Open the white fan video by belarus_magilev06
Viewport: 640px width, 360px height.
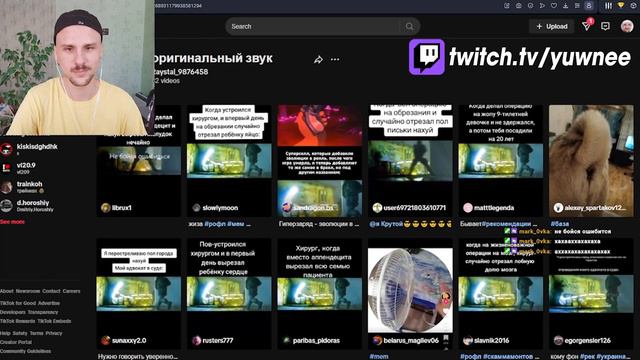point(410,294)
